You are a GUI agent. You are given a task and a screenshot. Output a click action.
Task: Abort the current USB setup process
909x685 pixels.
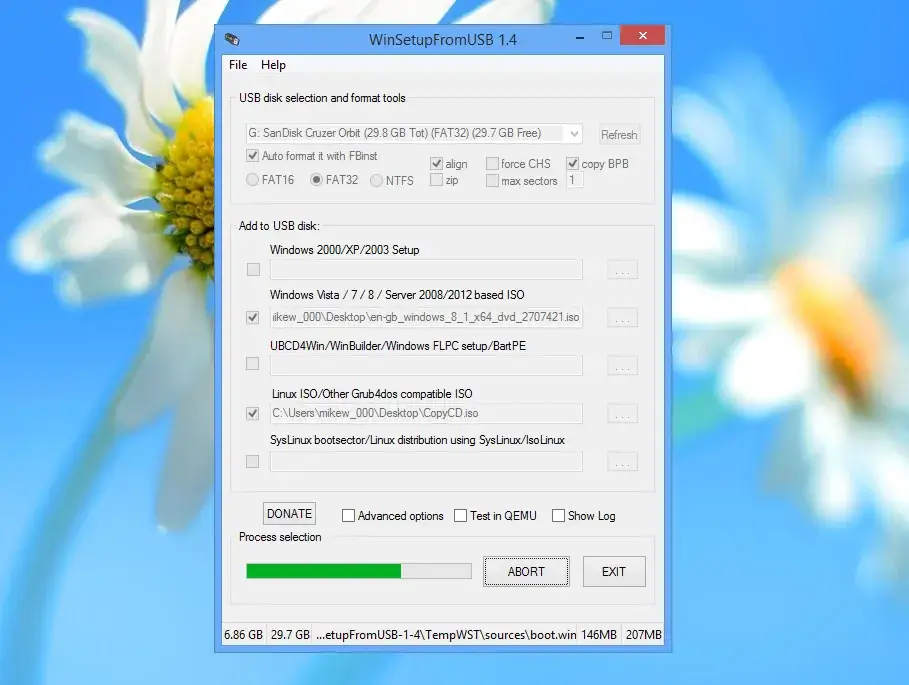click(525, 571)
